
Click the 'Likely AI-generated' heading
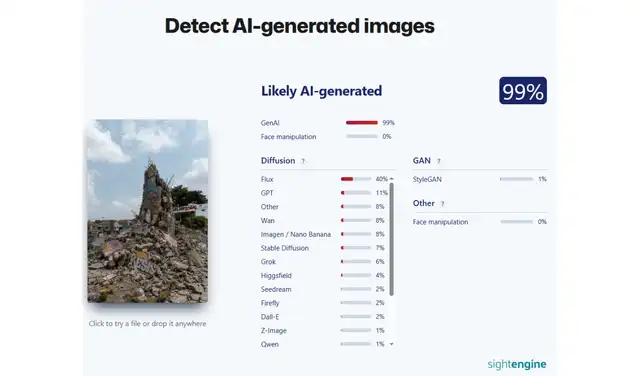pyautogui.click(x=322, y=91)
